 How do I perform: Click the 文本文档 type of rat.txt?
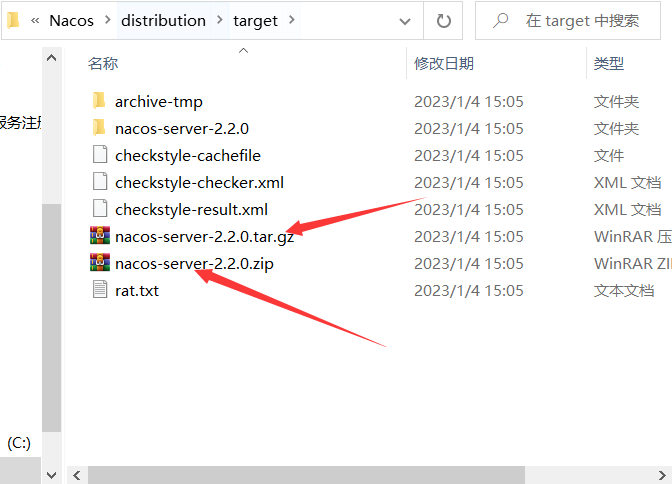(624, 291)
